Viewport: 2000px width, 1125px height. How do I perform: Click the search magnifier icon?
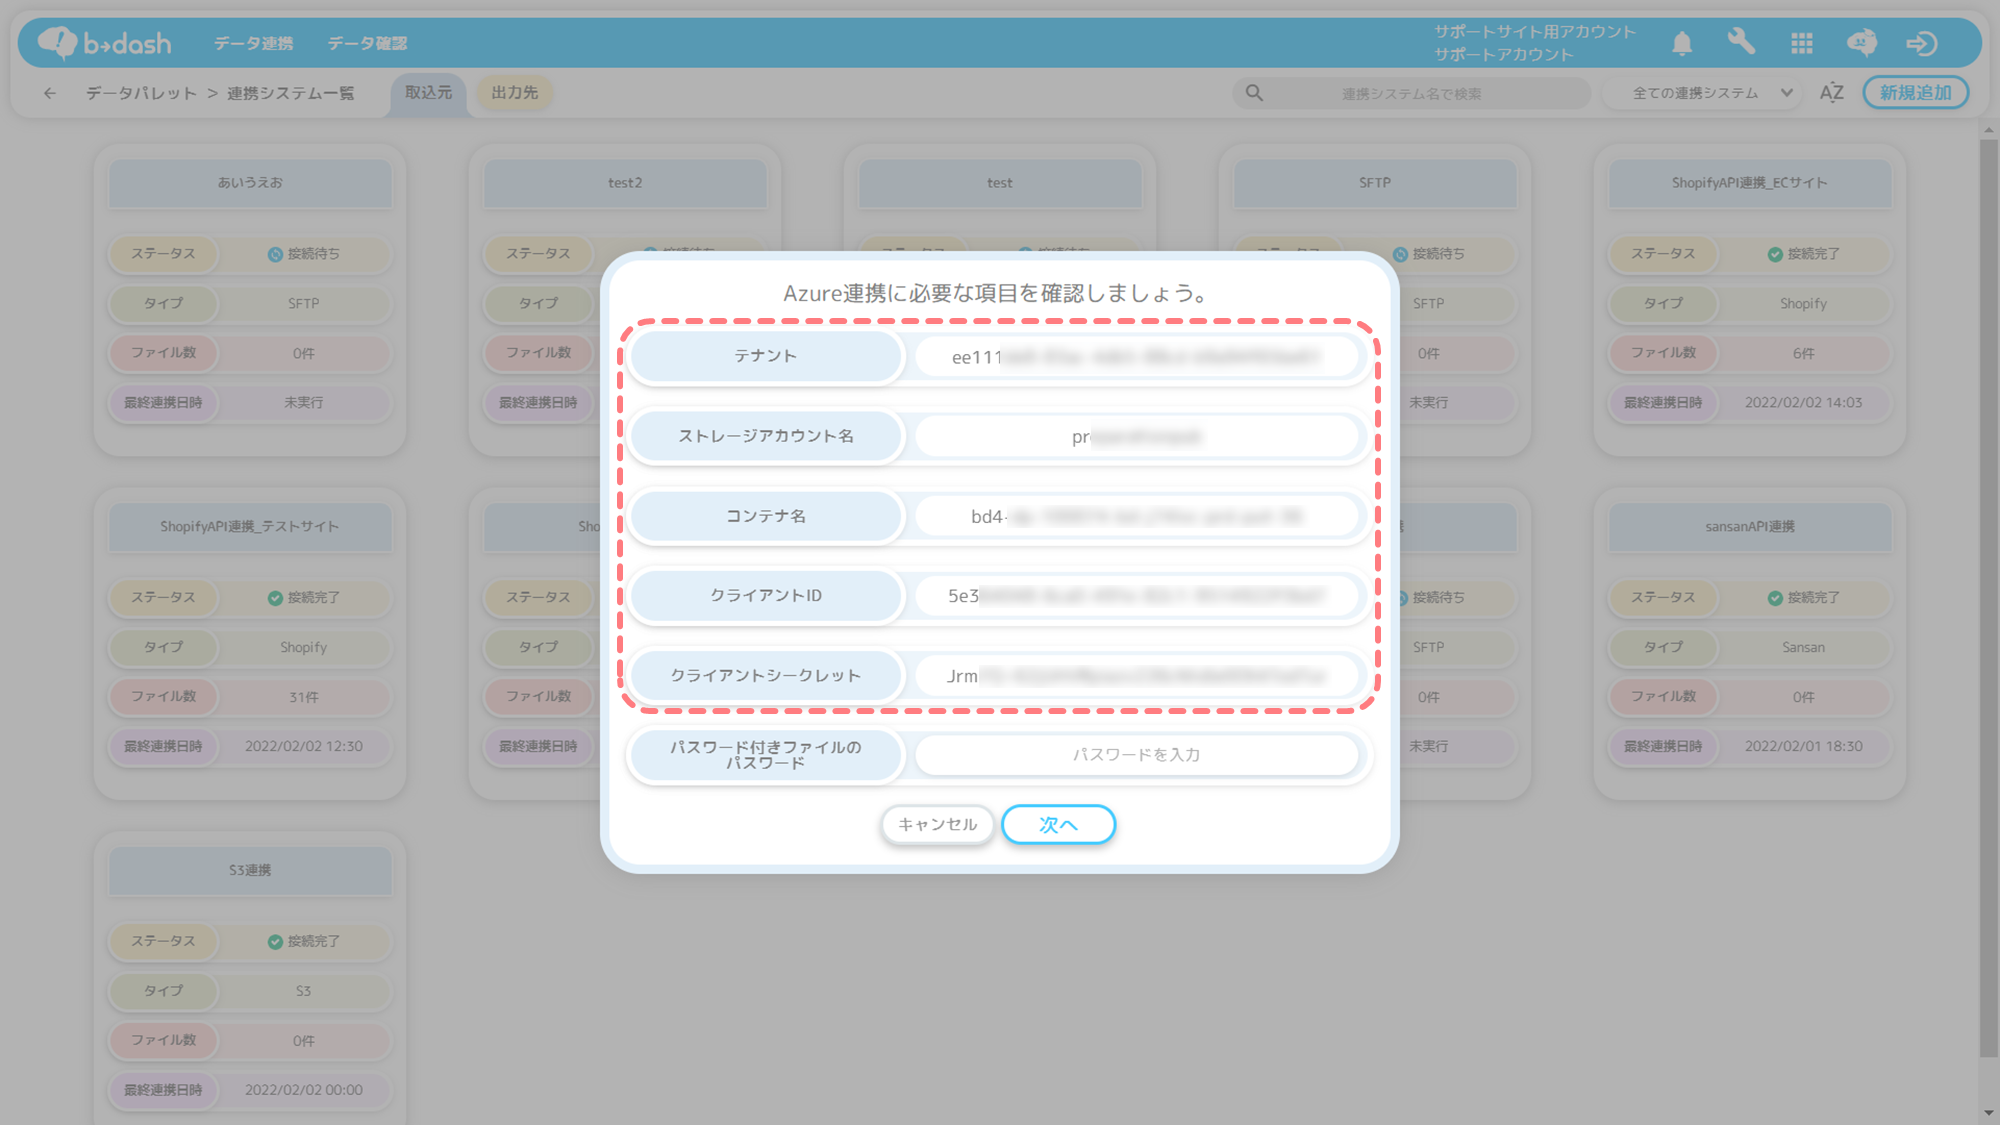(x=1254, y=93)
